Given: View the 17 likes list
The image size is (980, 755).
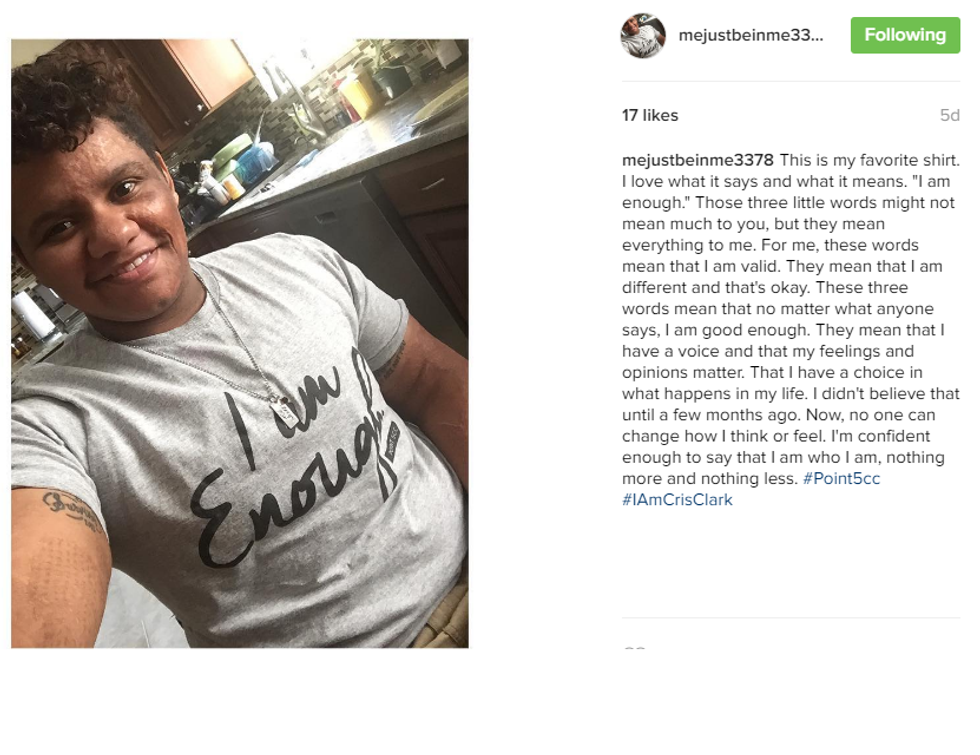Looking at the screenshot, I should [650, 116].
